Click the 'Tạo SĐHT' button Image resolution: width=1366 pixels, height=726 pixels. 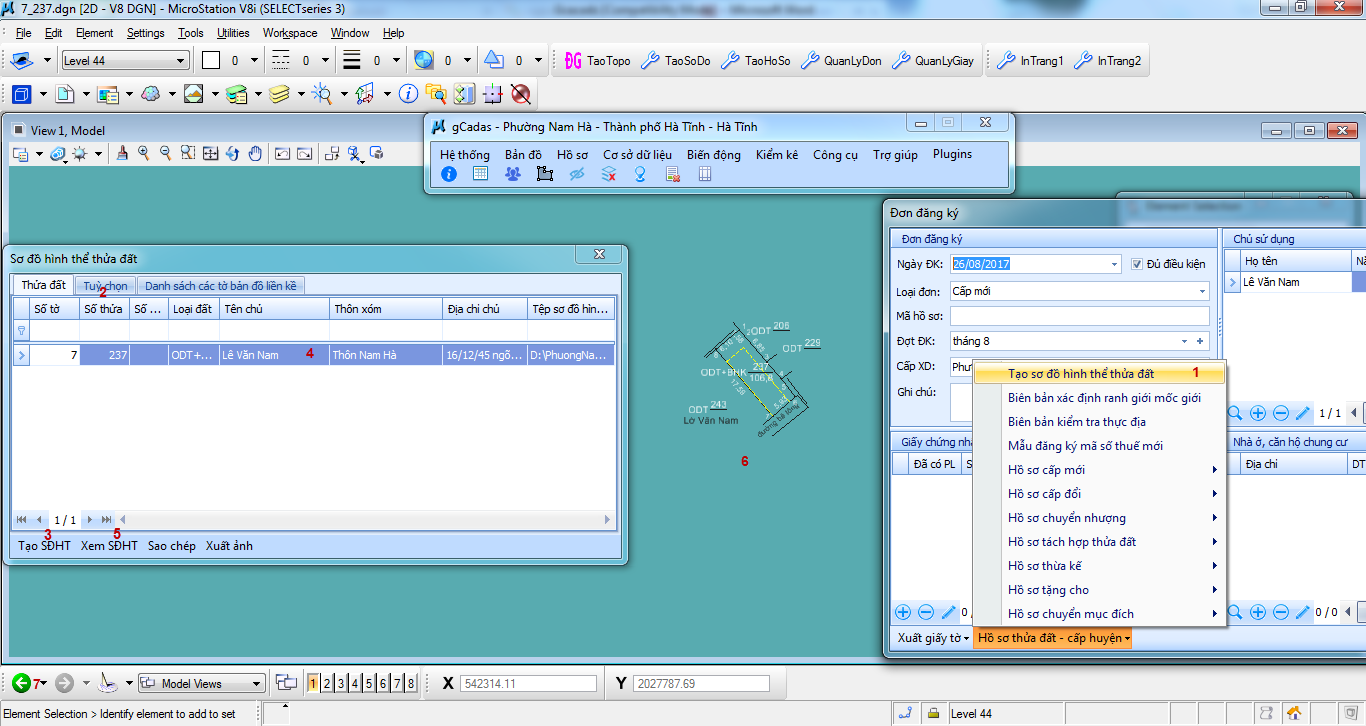click(x=44, y=546)
